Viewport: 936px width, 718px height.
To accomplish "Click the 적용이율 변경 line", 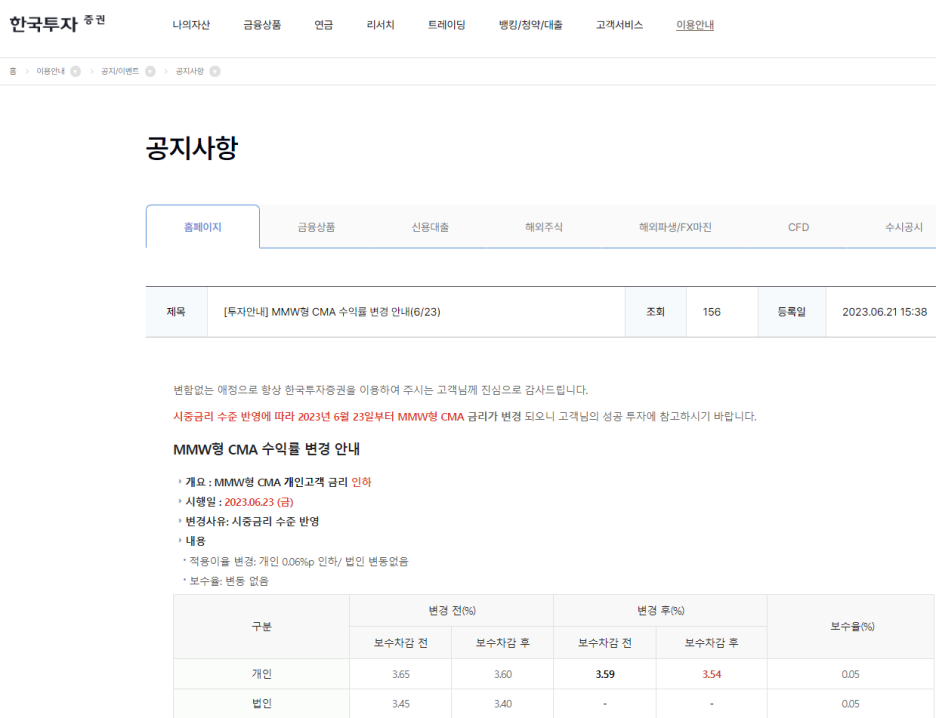I will [298, 562].
